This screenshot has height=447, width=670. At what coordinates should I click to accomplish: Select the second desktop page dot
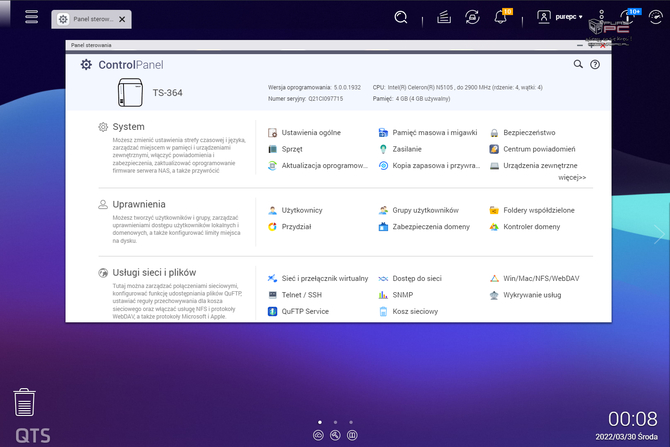pos(335,422)
